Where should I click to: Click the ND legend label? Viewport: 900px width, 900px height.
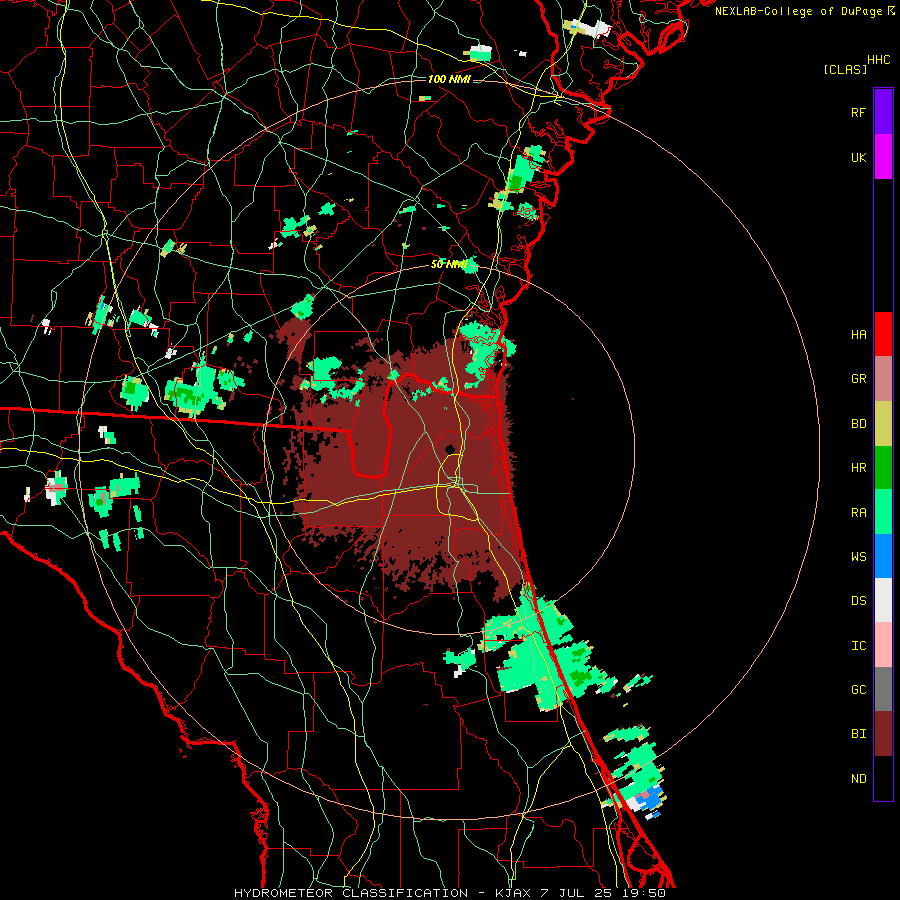(x=858, y=779)
